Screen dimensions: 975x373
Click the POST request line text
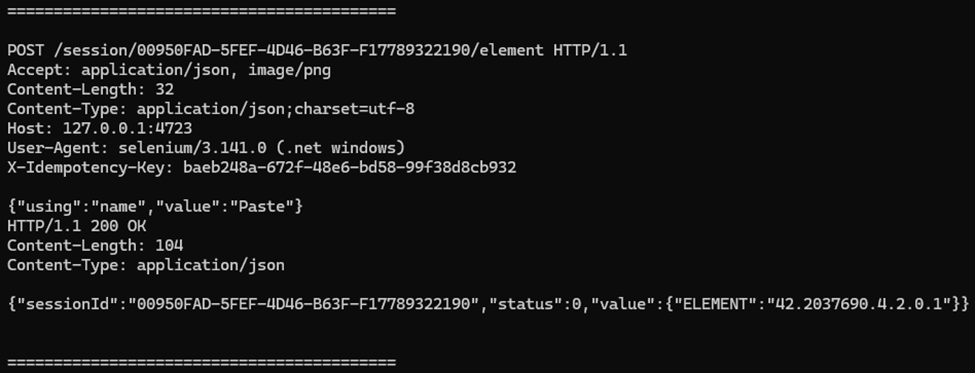click(317, 50)
